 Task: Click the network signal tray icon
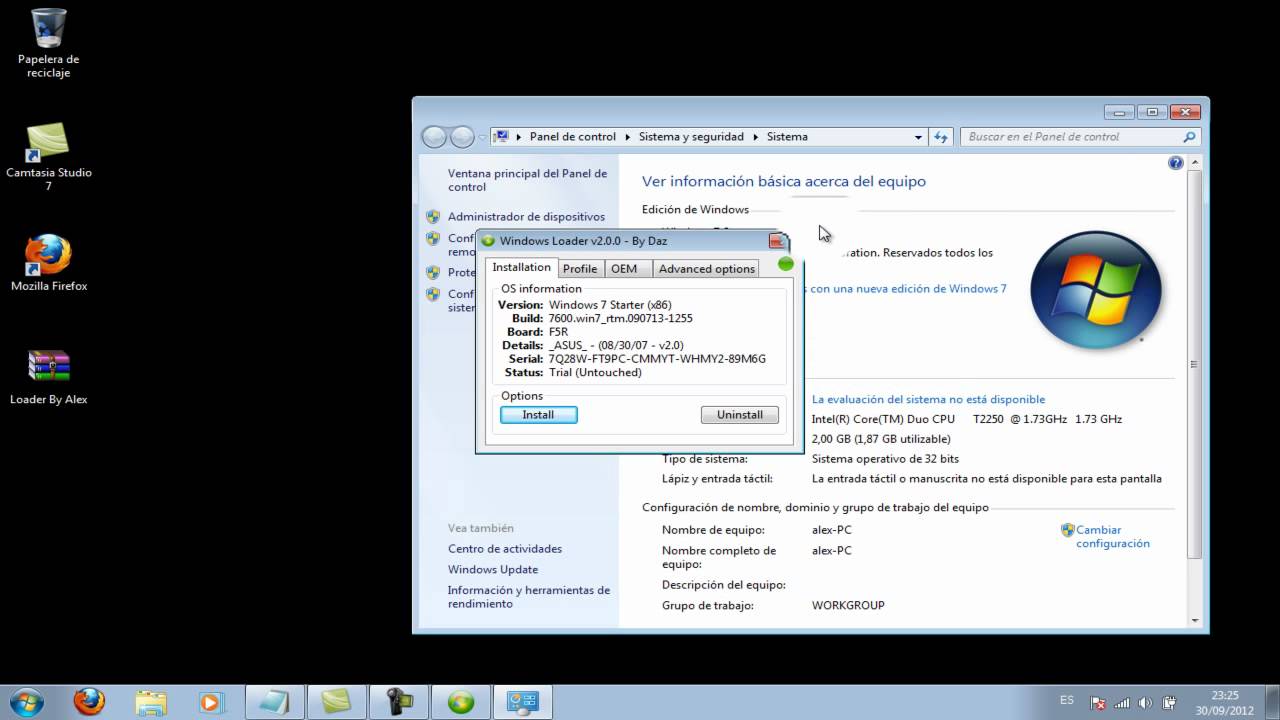click(1122, 702)
